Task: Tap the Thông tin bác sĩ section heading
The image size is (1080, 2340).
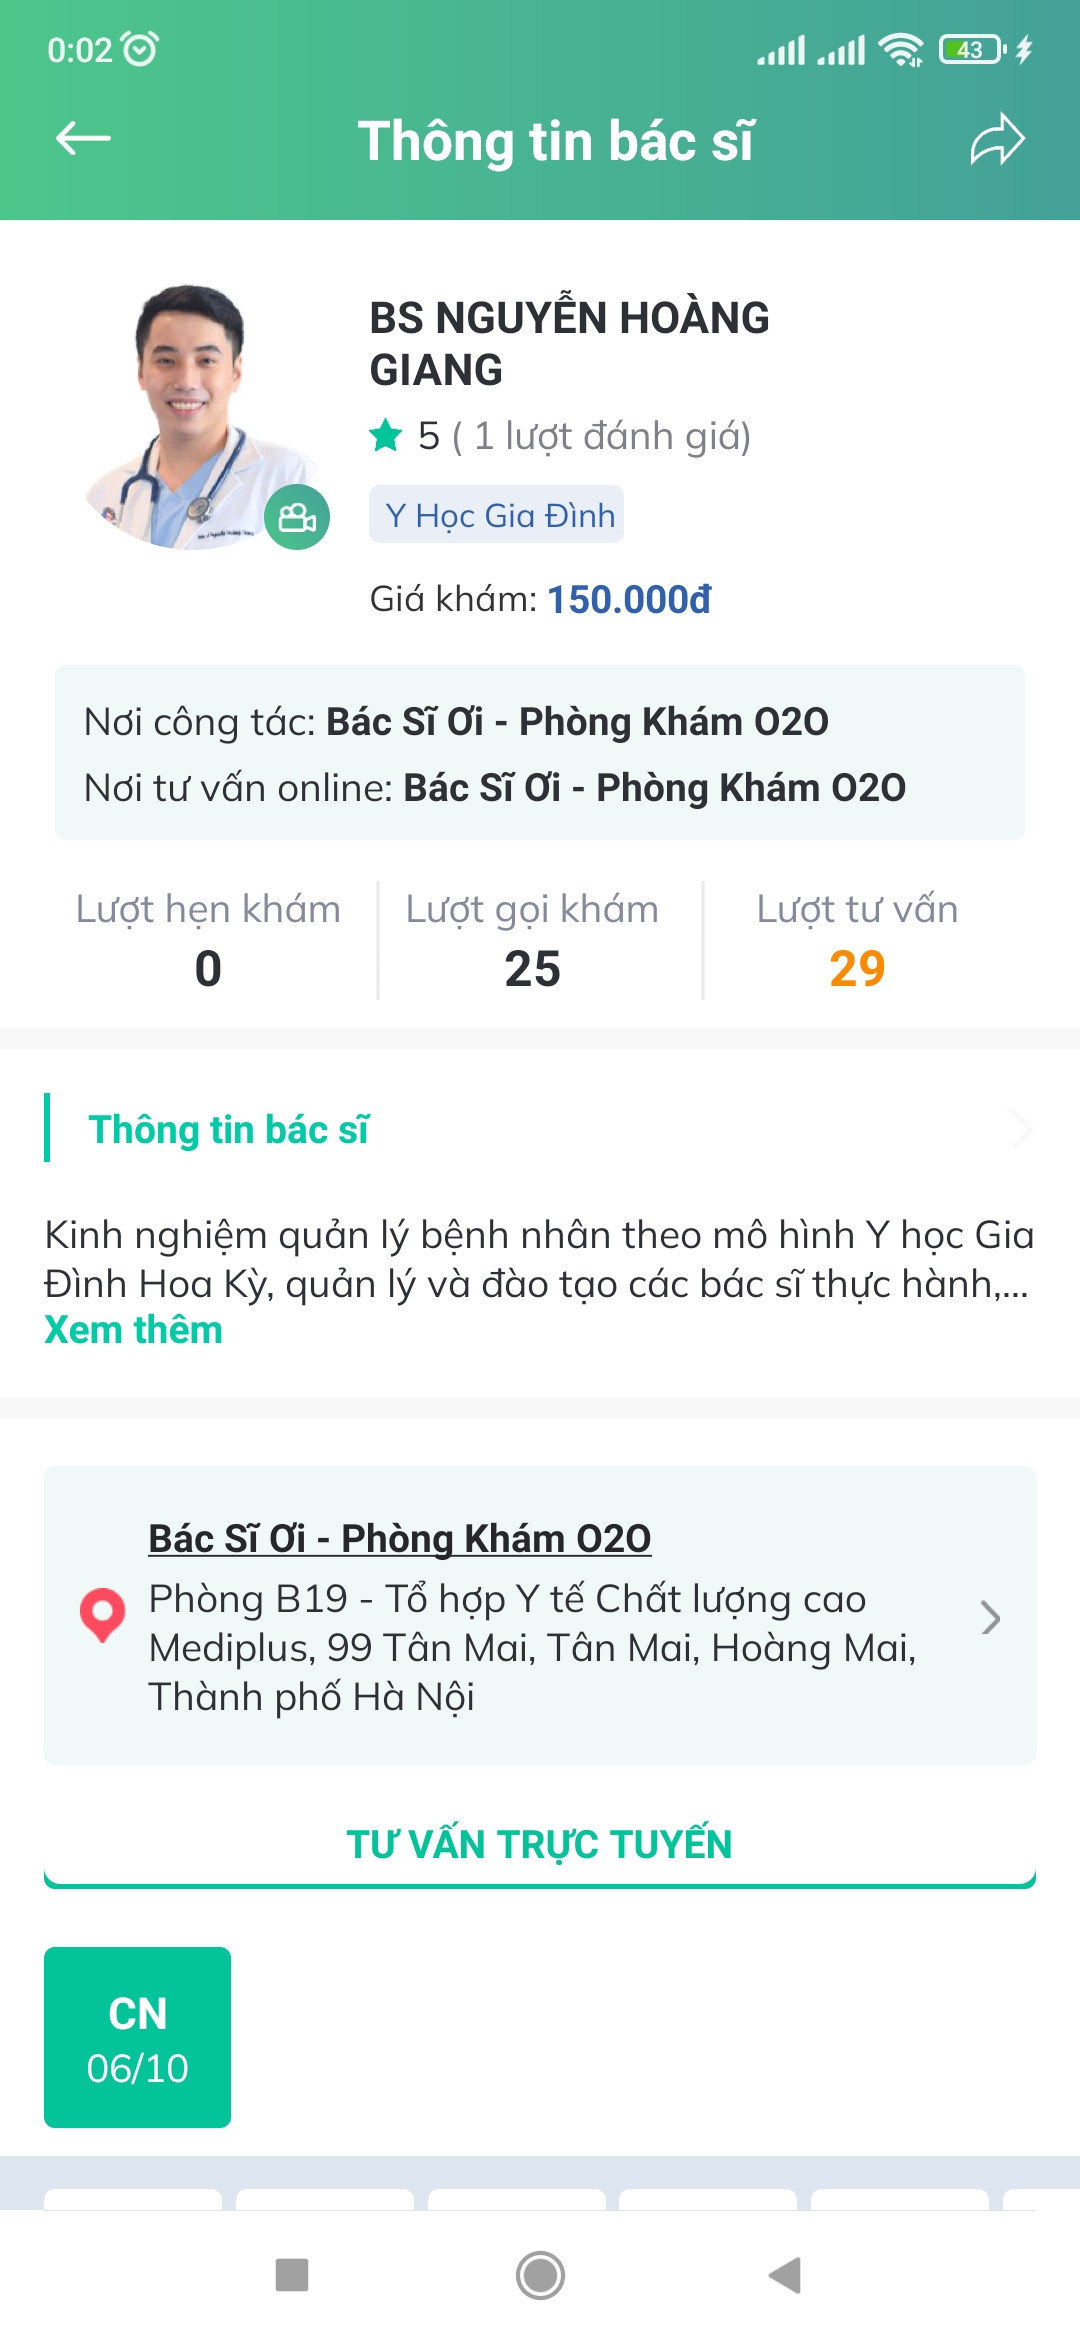Action: click(x=229, y=1129)
